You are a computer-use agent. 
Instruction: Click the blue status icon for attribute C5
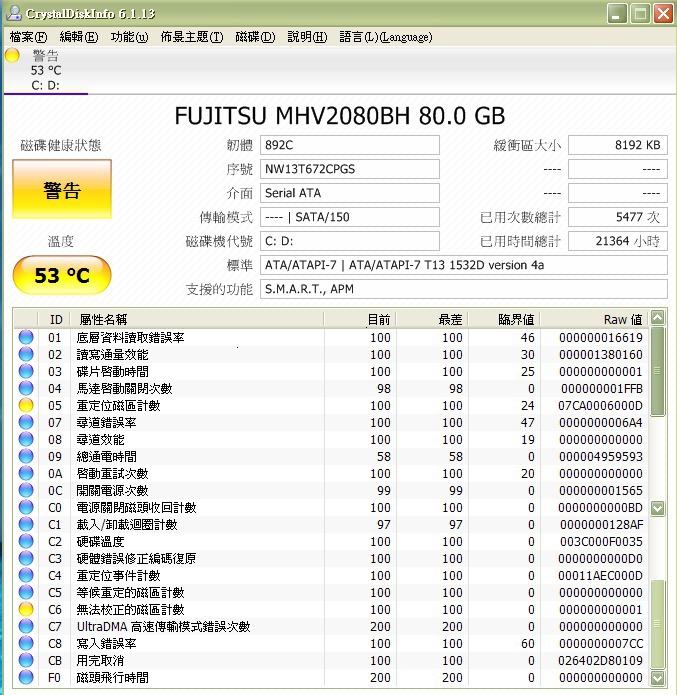26,592
